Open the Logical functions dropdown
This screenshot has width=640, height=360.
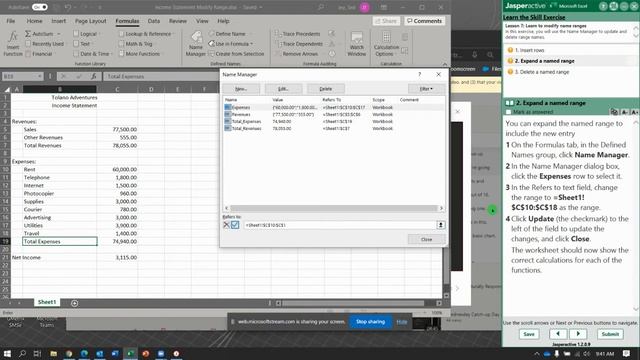tap(99, 34)
